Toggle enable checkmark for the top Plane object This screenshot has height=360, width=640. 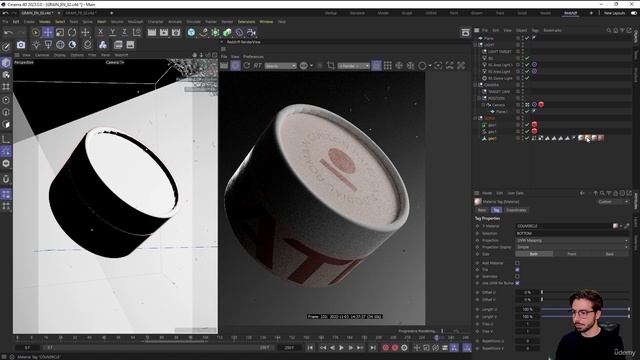527,38
